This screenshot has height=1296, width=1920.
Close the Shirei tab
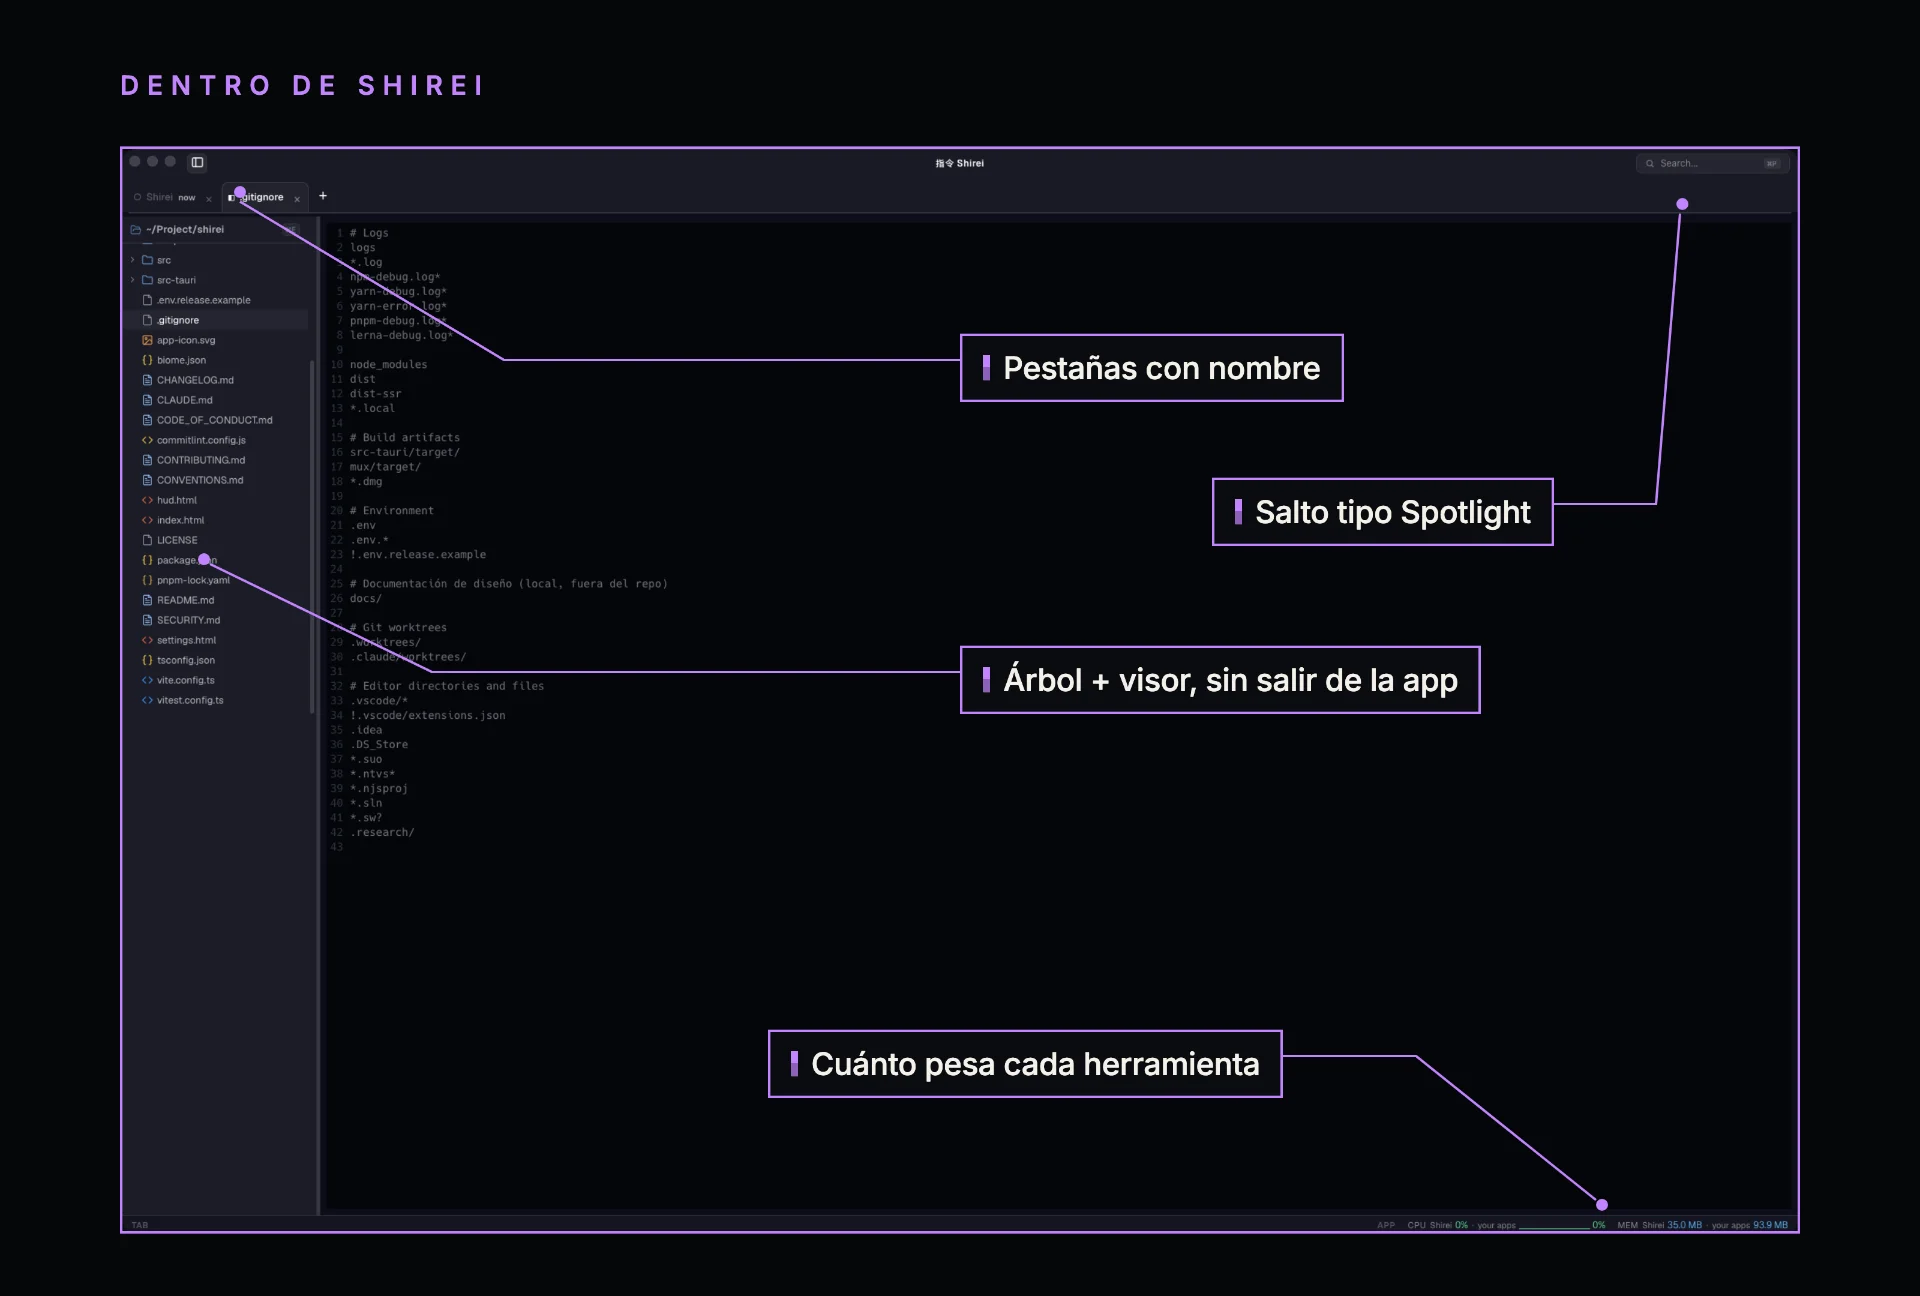[209, 198]
